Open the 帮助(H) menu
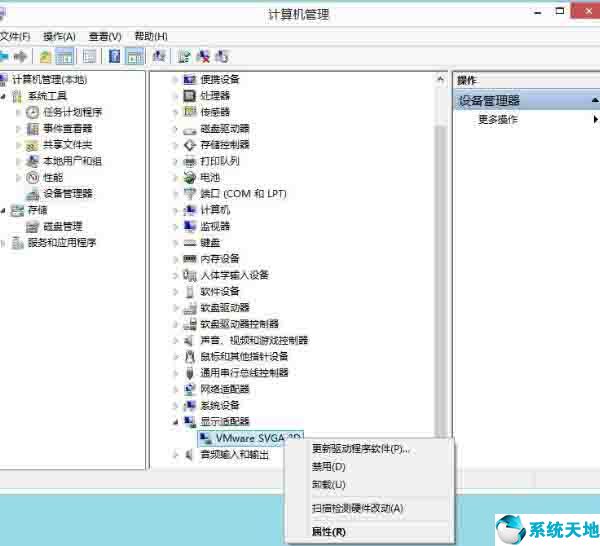Viewport: 600px width, 546px height. coord(151,36)
